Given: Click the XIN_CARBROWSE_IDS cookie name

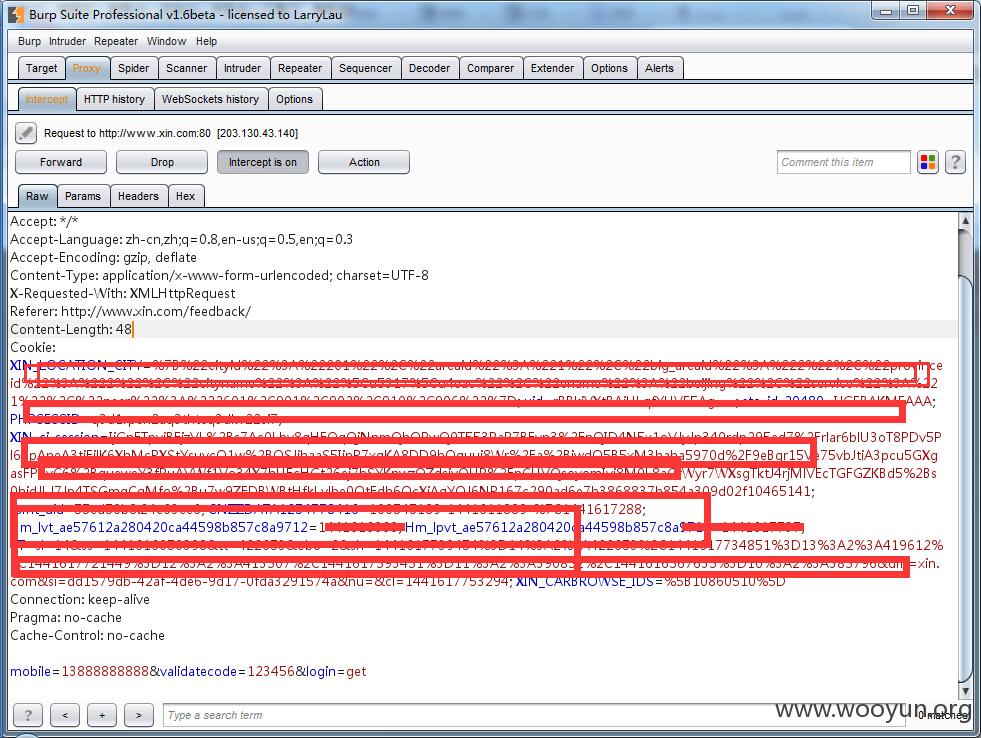Looking at the screenshot, I should click(x=585, y=582).
